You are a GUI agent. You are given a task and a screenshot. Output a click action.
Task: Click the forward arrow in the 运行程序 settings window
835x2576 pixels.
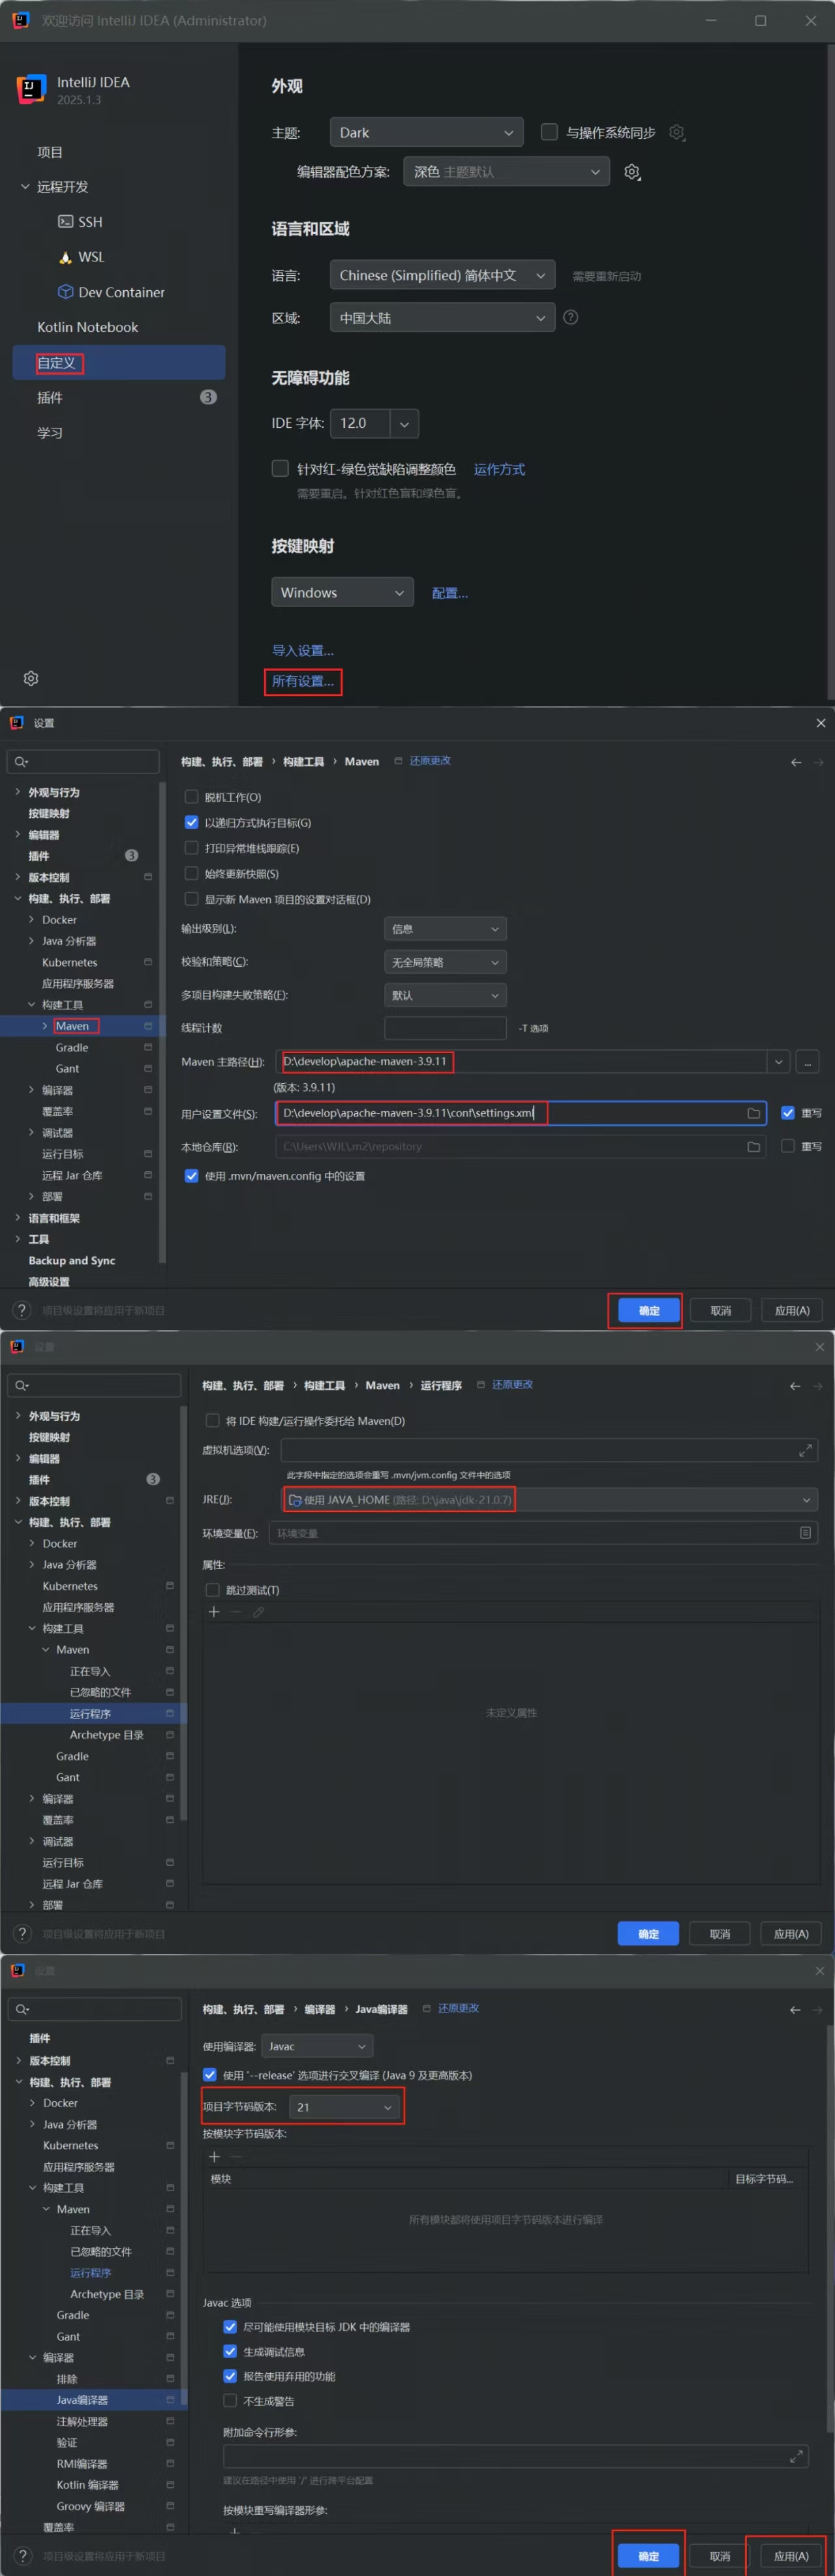coord(818,1386)
